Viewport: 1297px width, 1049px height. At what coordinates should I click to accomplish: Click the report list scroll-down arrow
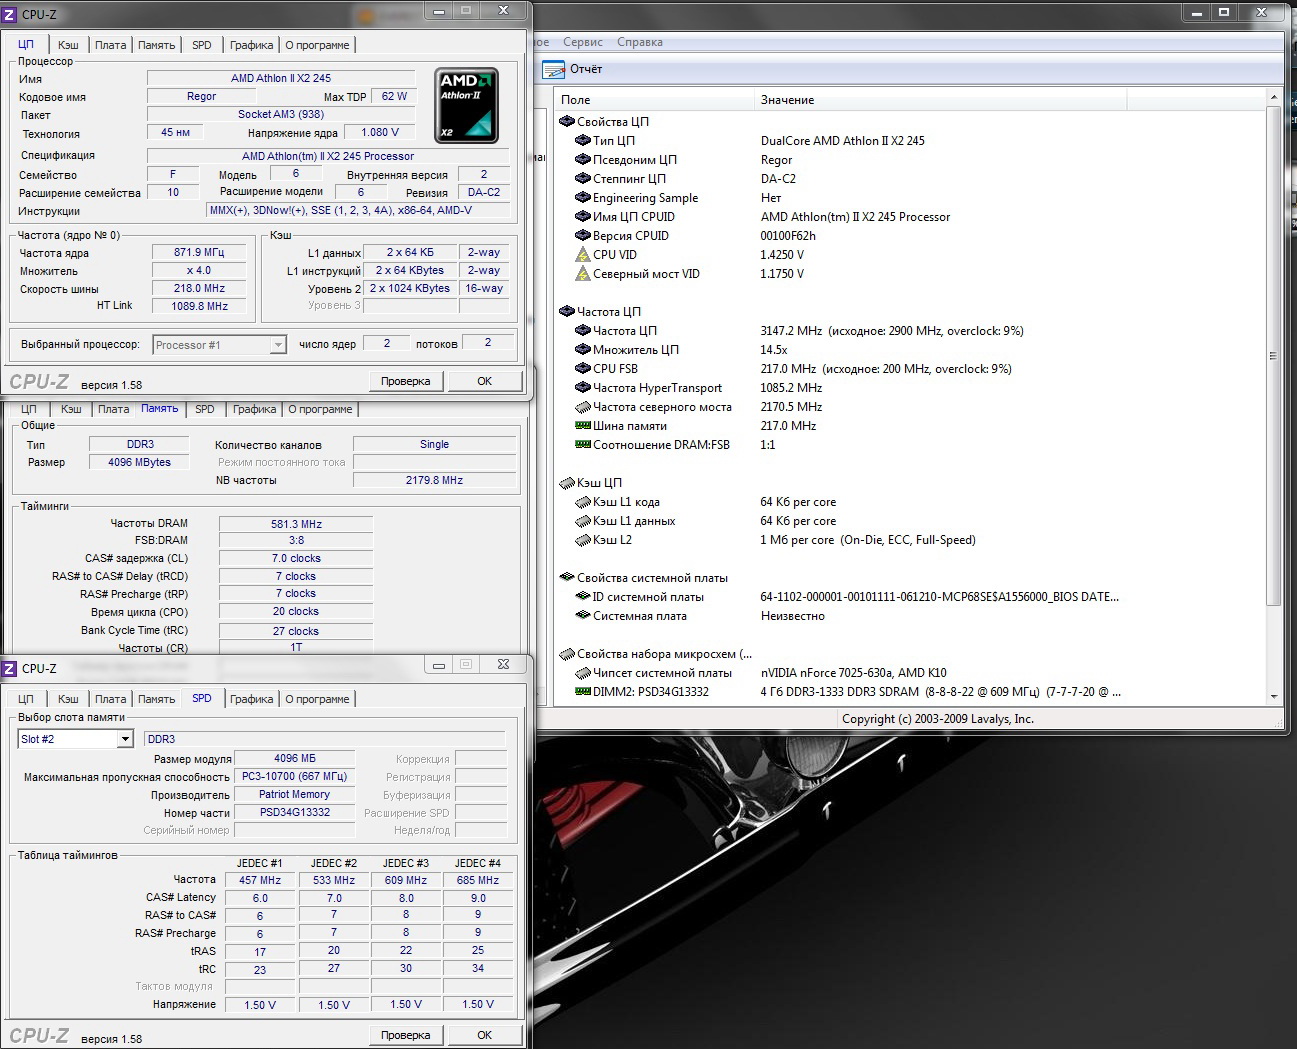tap(1273, 697)
